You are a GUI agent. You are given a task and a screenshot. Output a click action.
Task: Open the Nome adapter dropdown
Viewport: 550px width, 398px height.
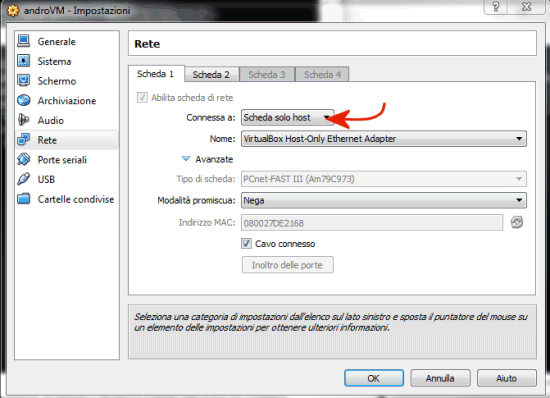[x=384, y=139]
